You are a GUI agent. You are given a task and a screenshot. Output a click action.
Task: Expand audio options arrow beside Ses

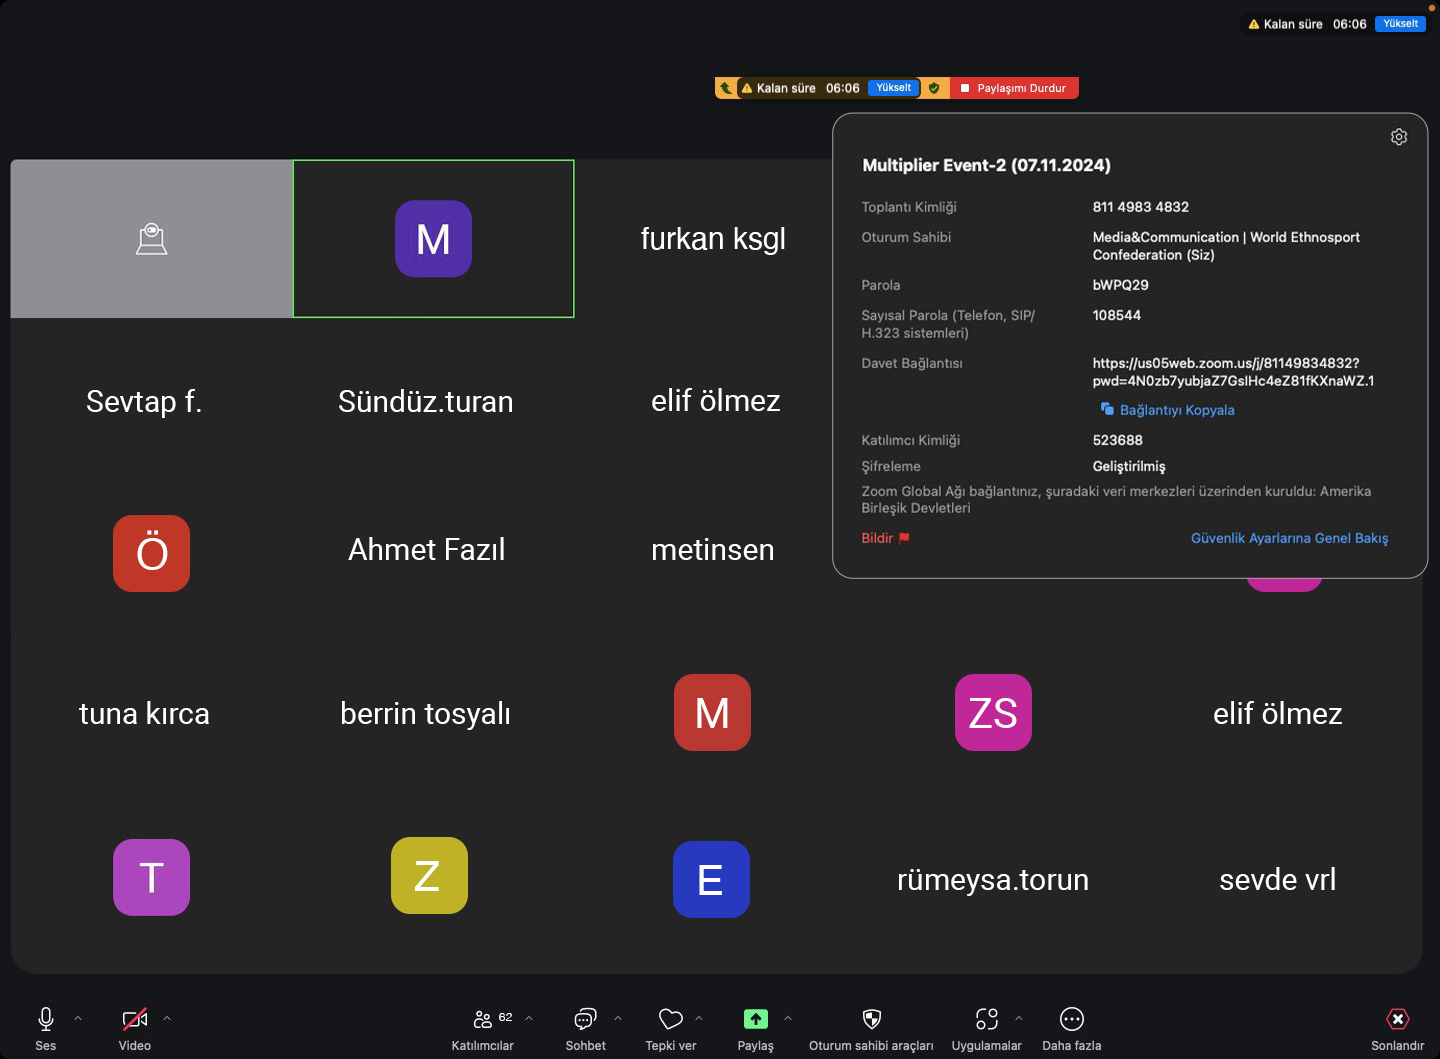coord(78,1018)
